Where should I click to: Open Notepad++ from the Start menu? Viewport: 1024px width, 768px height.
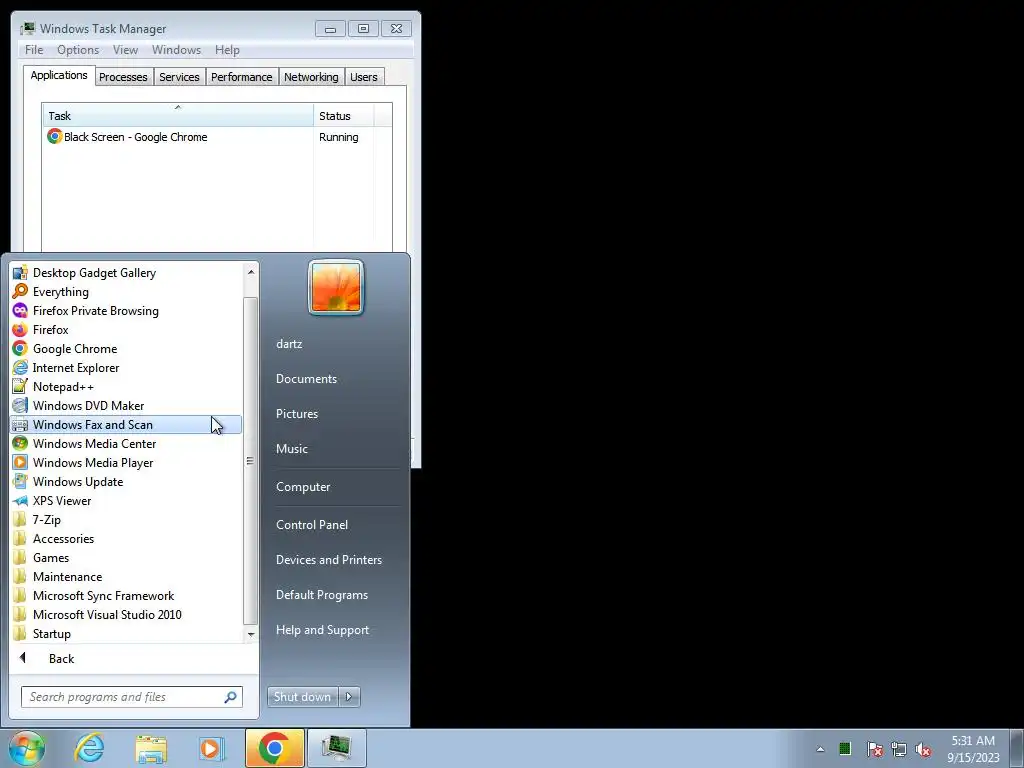(x=126, y=387)
